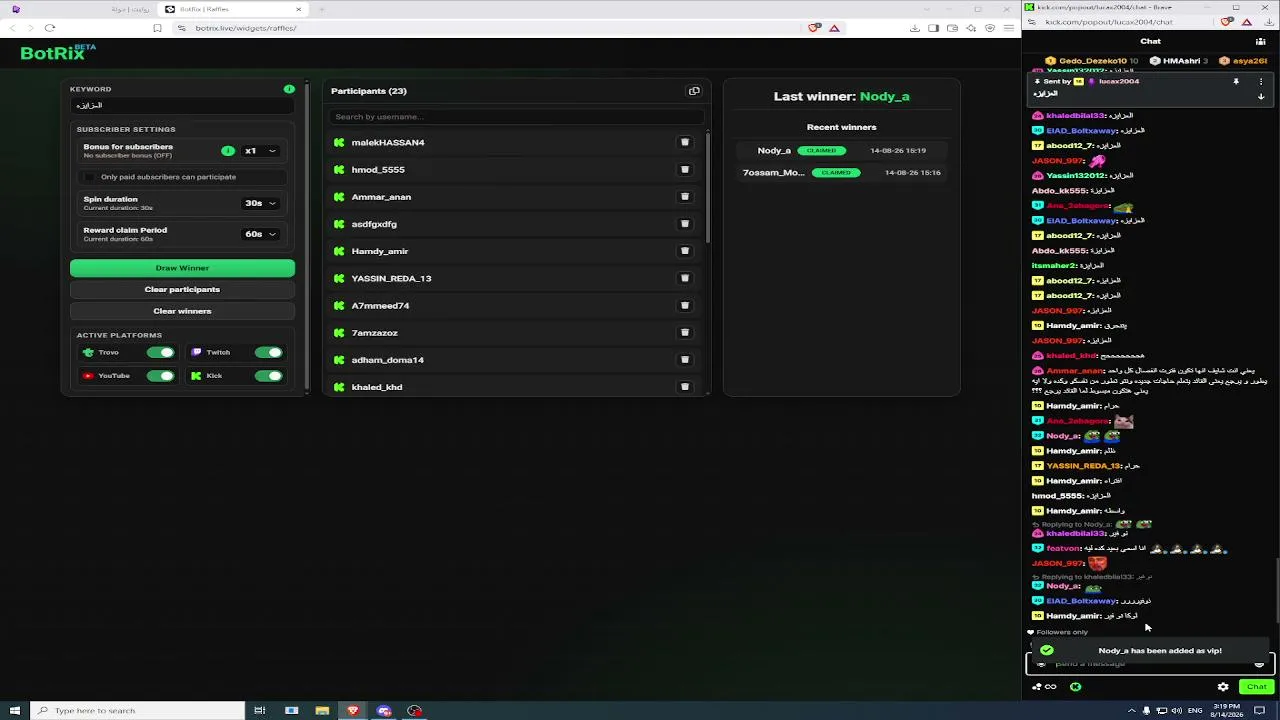
Task: Toggle Twitch platform switch
Action: (x=268, y=352)
